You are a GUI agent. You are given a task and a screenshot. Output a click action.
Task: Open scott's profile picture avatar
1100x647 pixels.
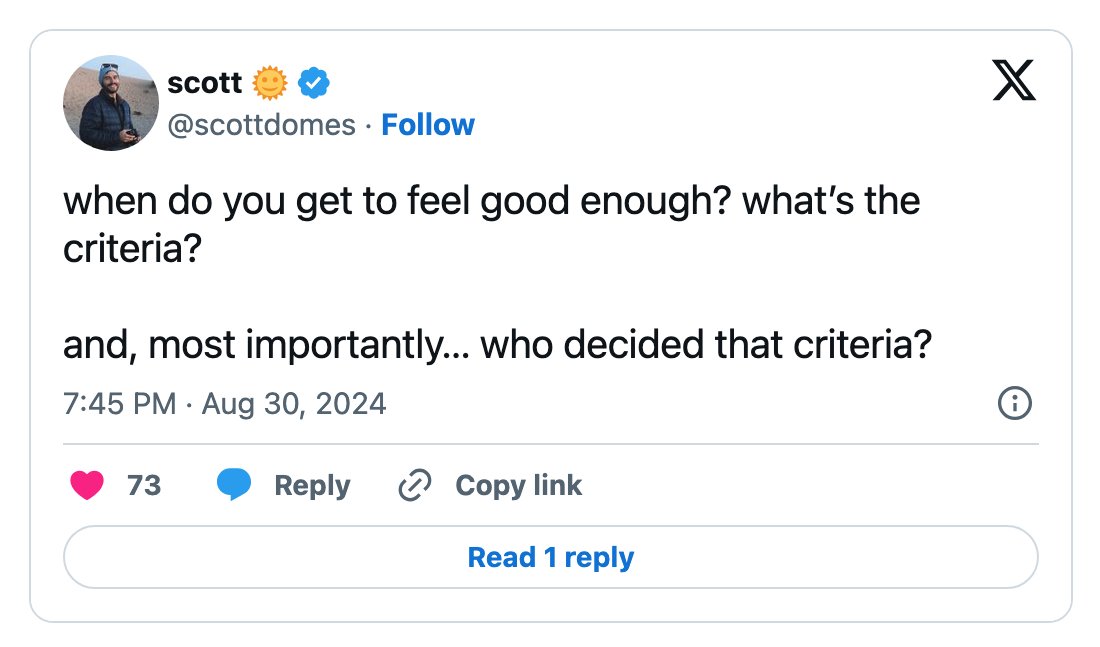pos(111,103)
